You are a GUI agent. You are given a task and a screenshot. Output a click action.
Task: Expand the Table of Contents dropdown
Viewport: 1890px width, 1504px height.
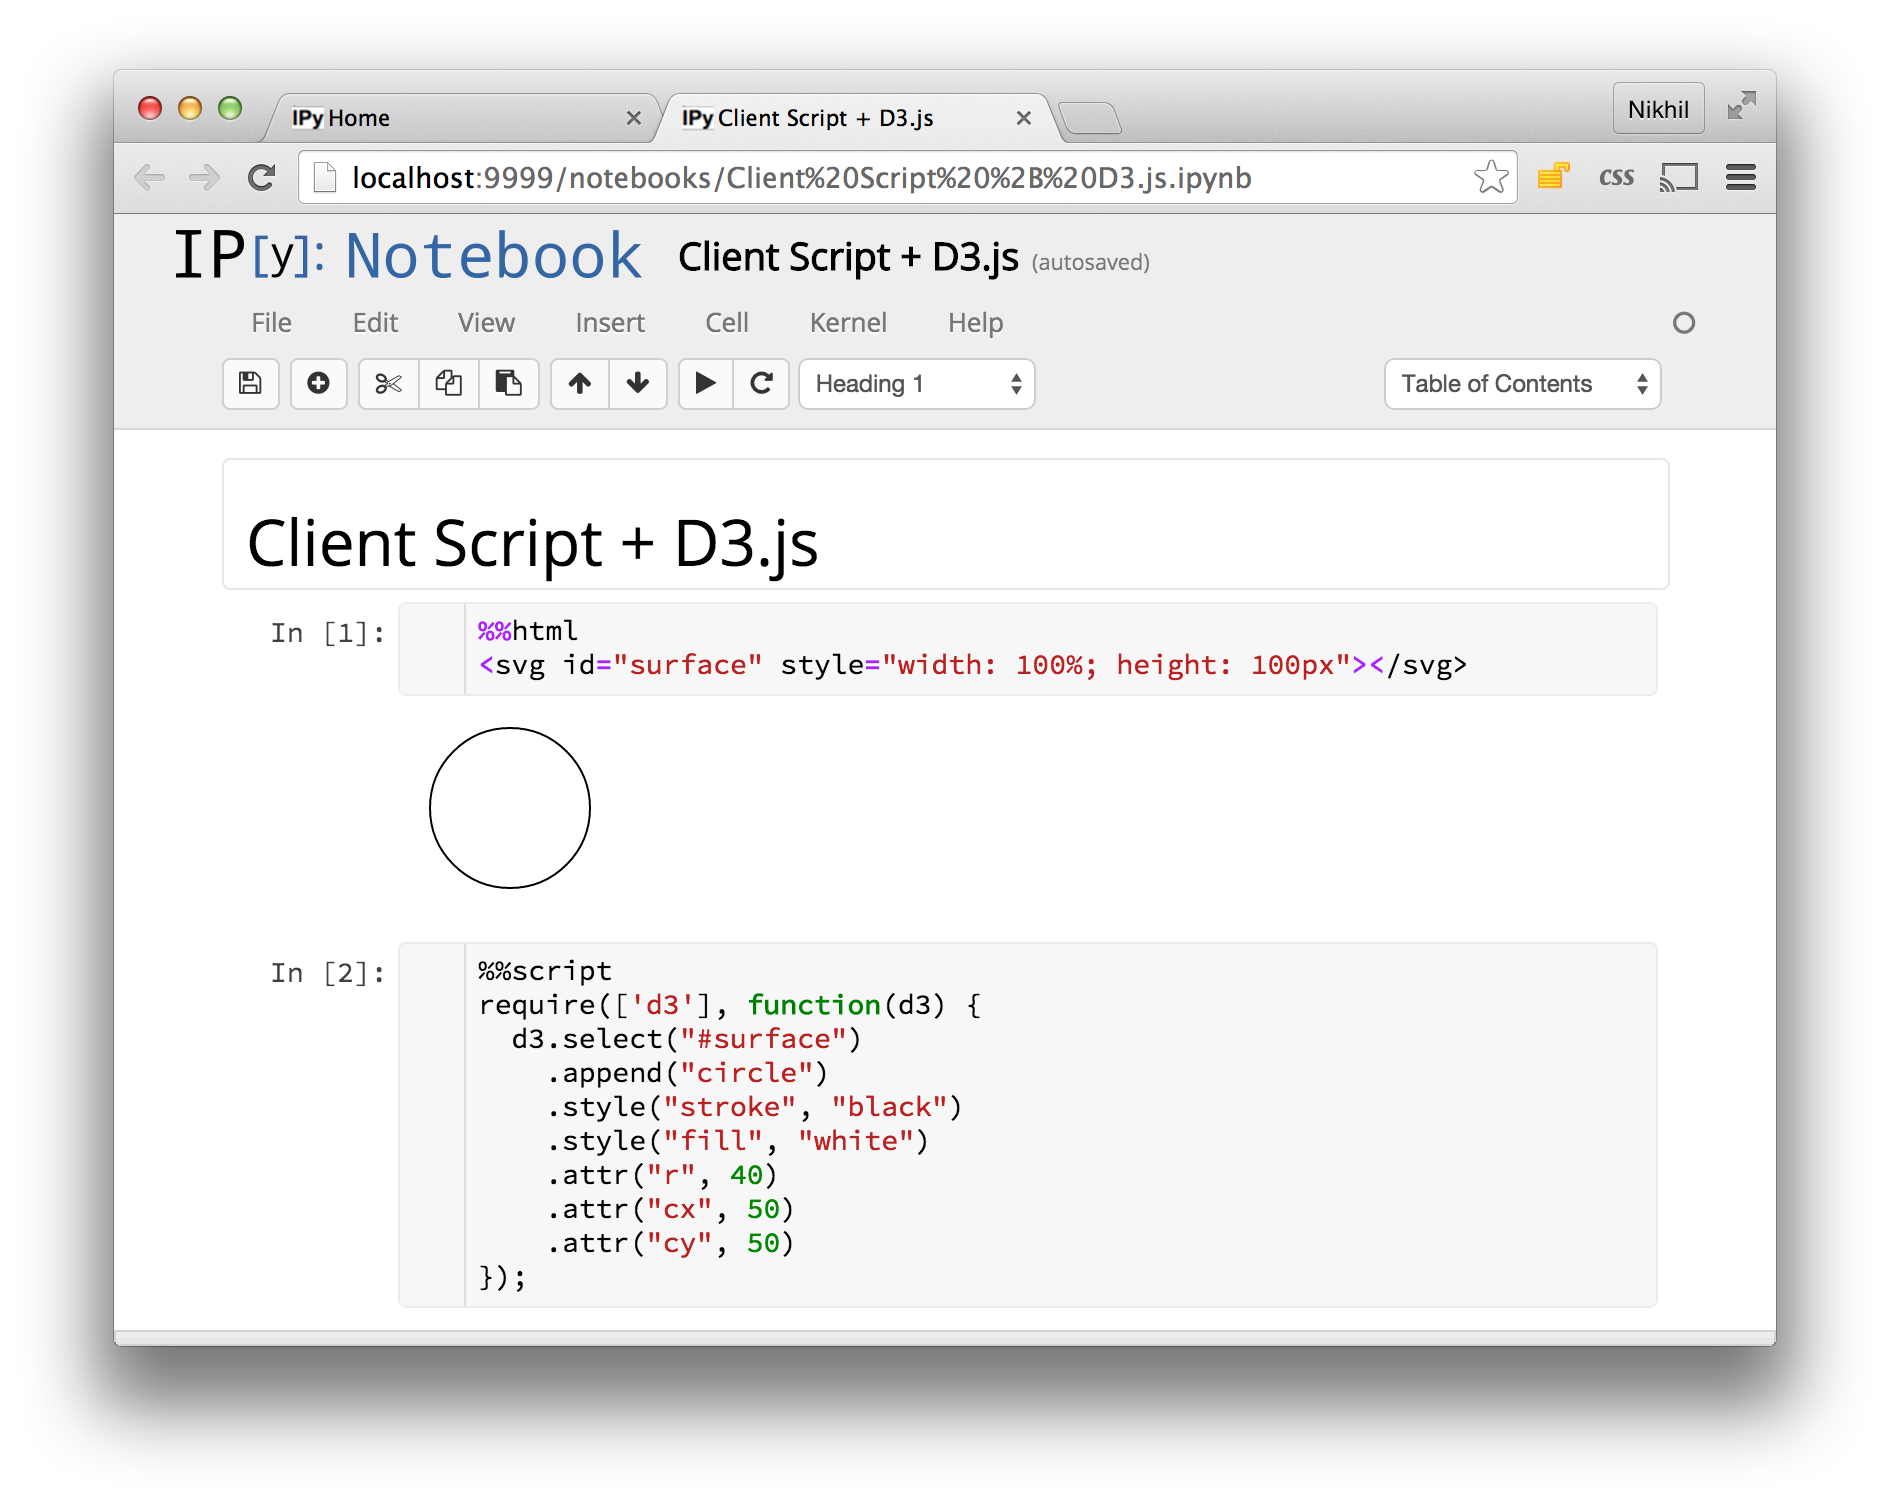[1522, 384]
